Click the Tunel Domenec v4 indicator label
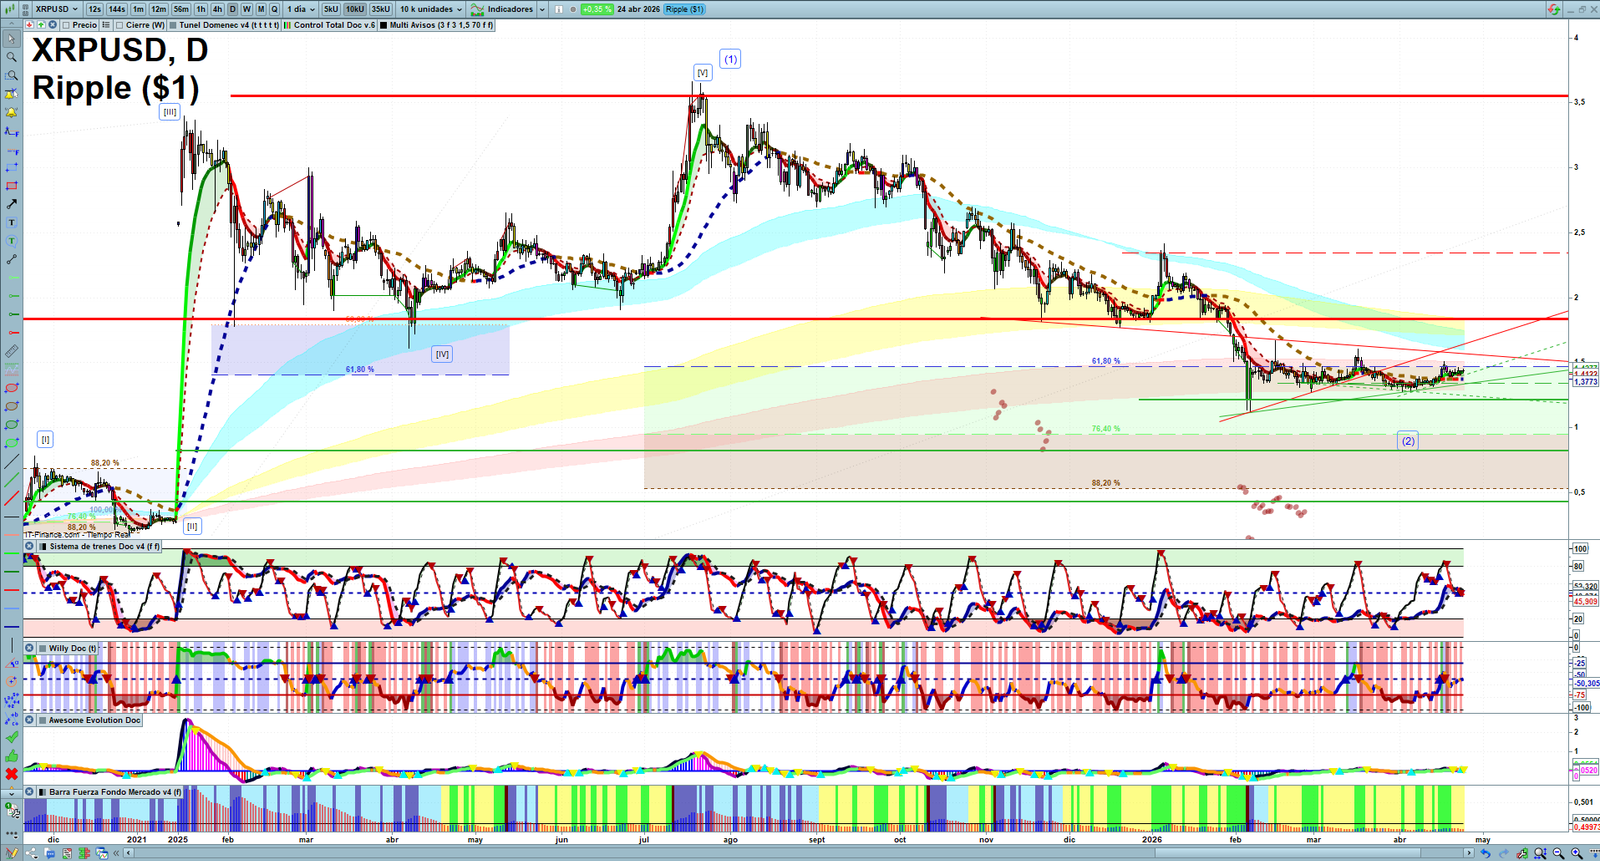Image resolution: width=1600 pixels, height=861 pixels. (x=229, y=25)
